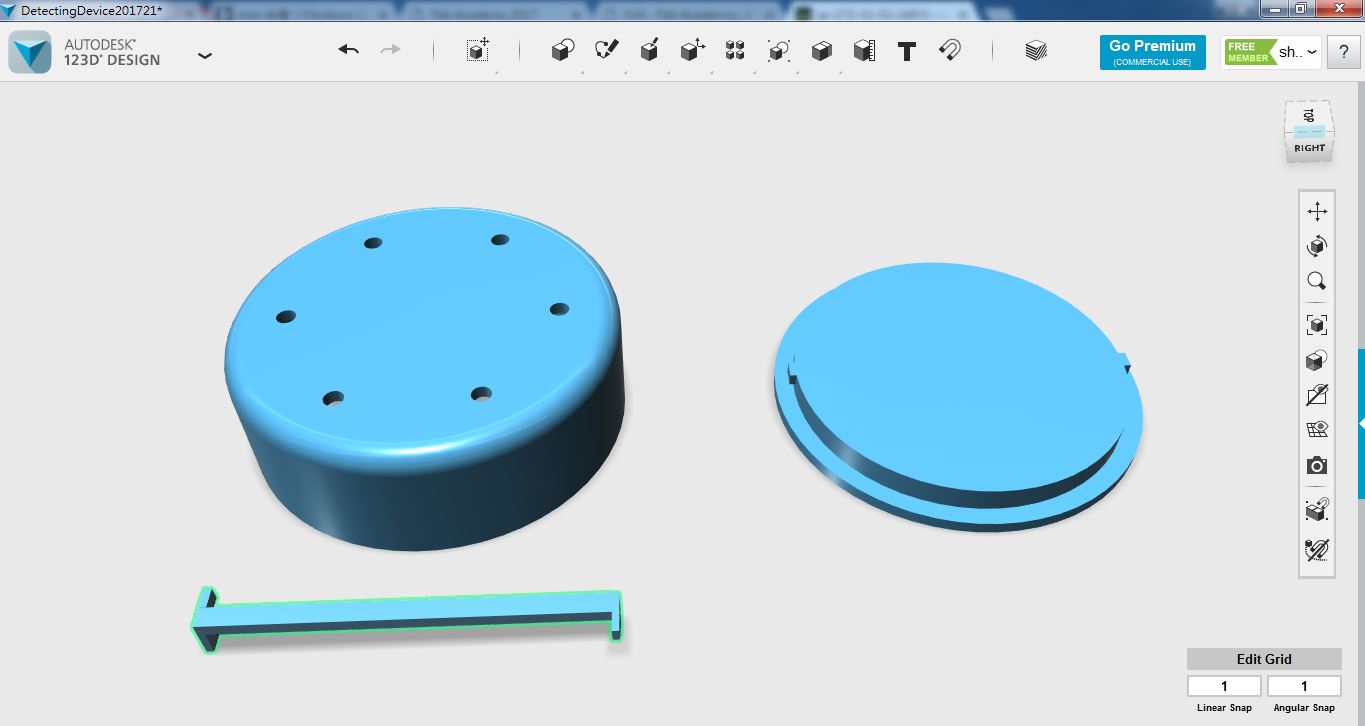Viewport: 1365px width, 726px height.
Task: Open the Help question mark button
Action: [1343, 53]
